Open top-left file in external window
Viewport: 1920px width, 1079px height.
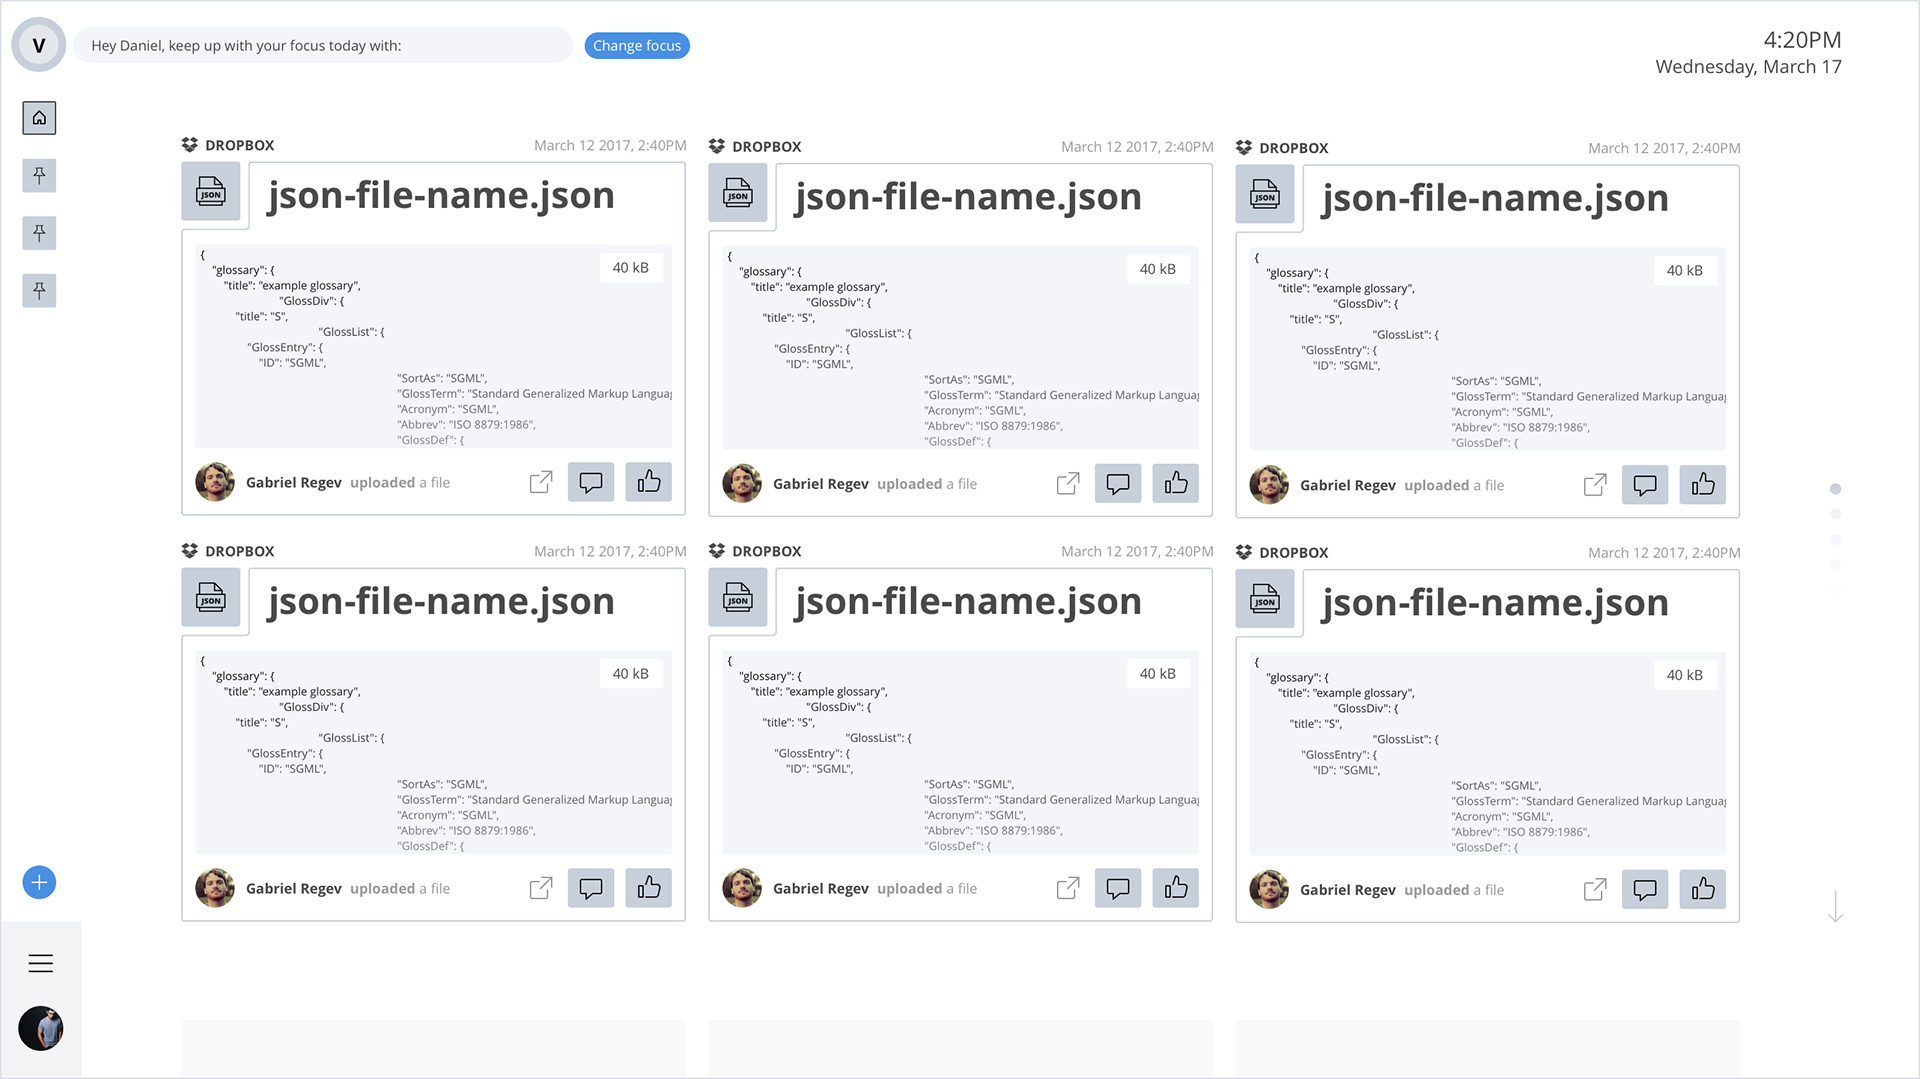pyautogui.click(x=541, y=482)
